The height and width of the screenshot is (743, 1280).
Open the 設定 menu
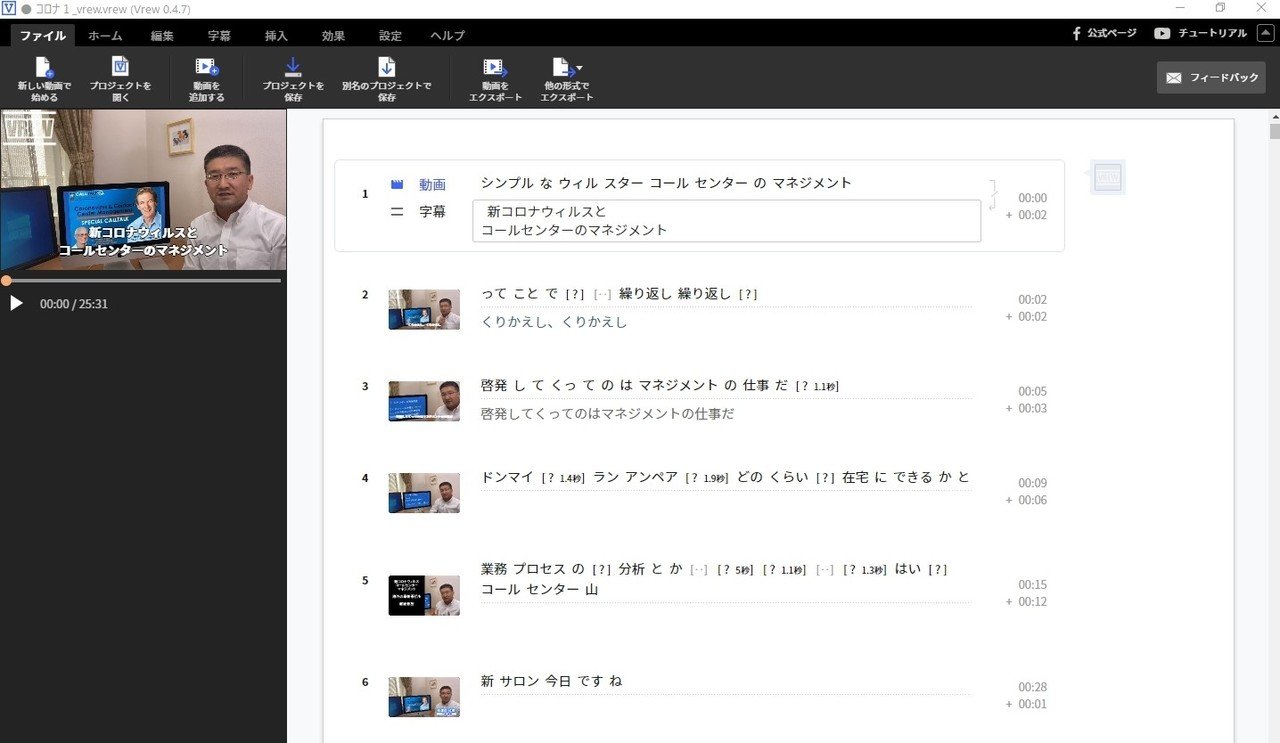(x=389, y=35)
